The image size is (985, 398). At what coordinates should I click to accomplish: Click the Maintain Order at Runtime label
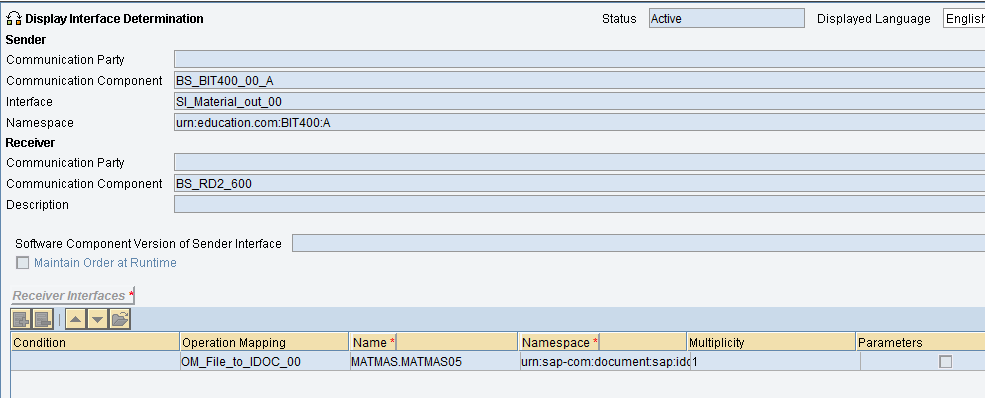[105, 263]
